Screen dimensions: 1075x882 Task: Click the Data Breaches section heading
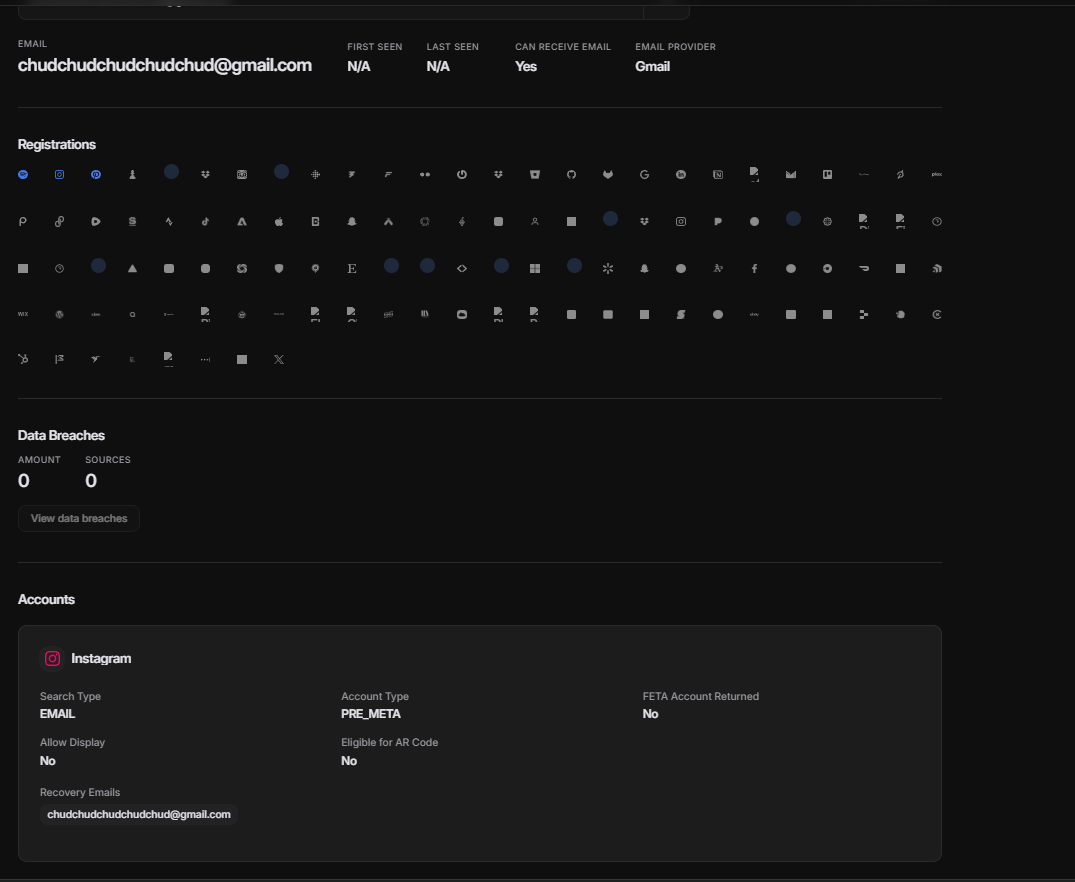tap(61, 436)
